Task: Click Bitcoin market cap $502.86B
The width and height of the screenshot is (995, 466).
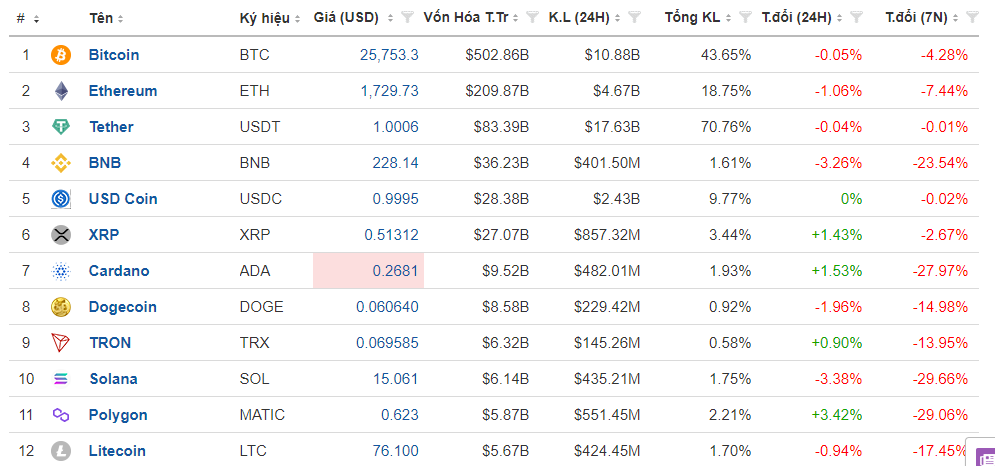Action: (498, 55)
